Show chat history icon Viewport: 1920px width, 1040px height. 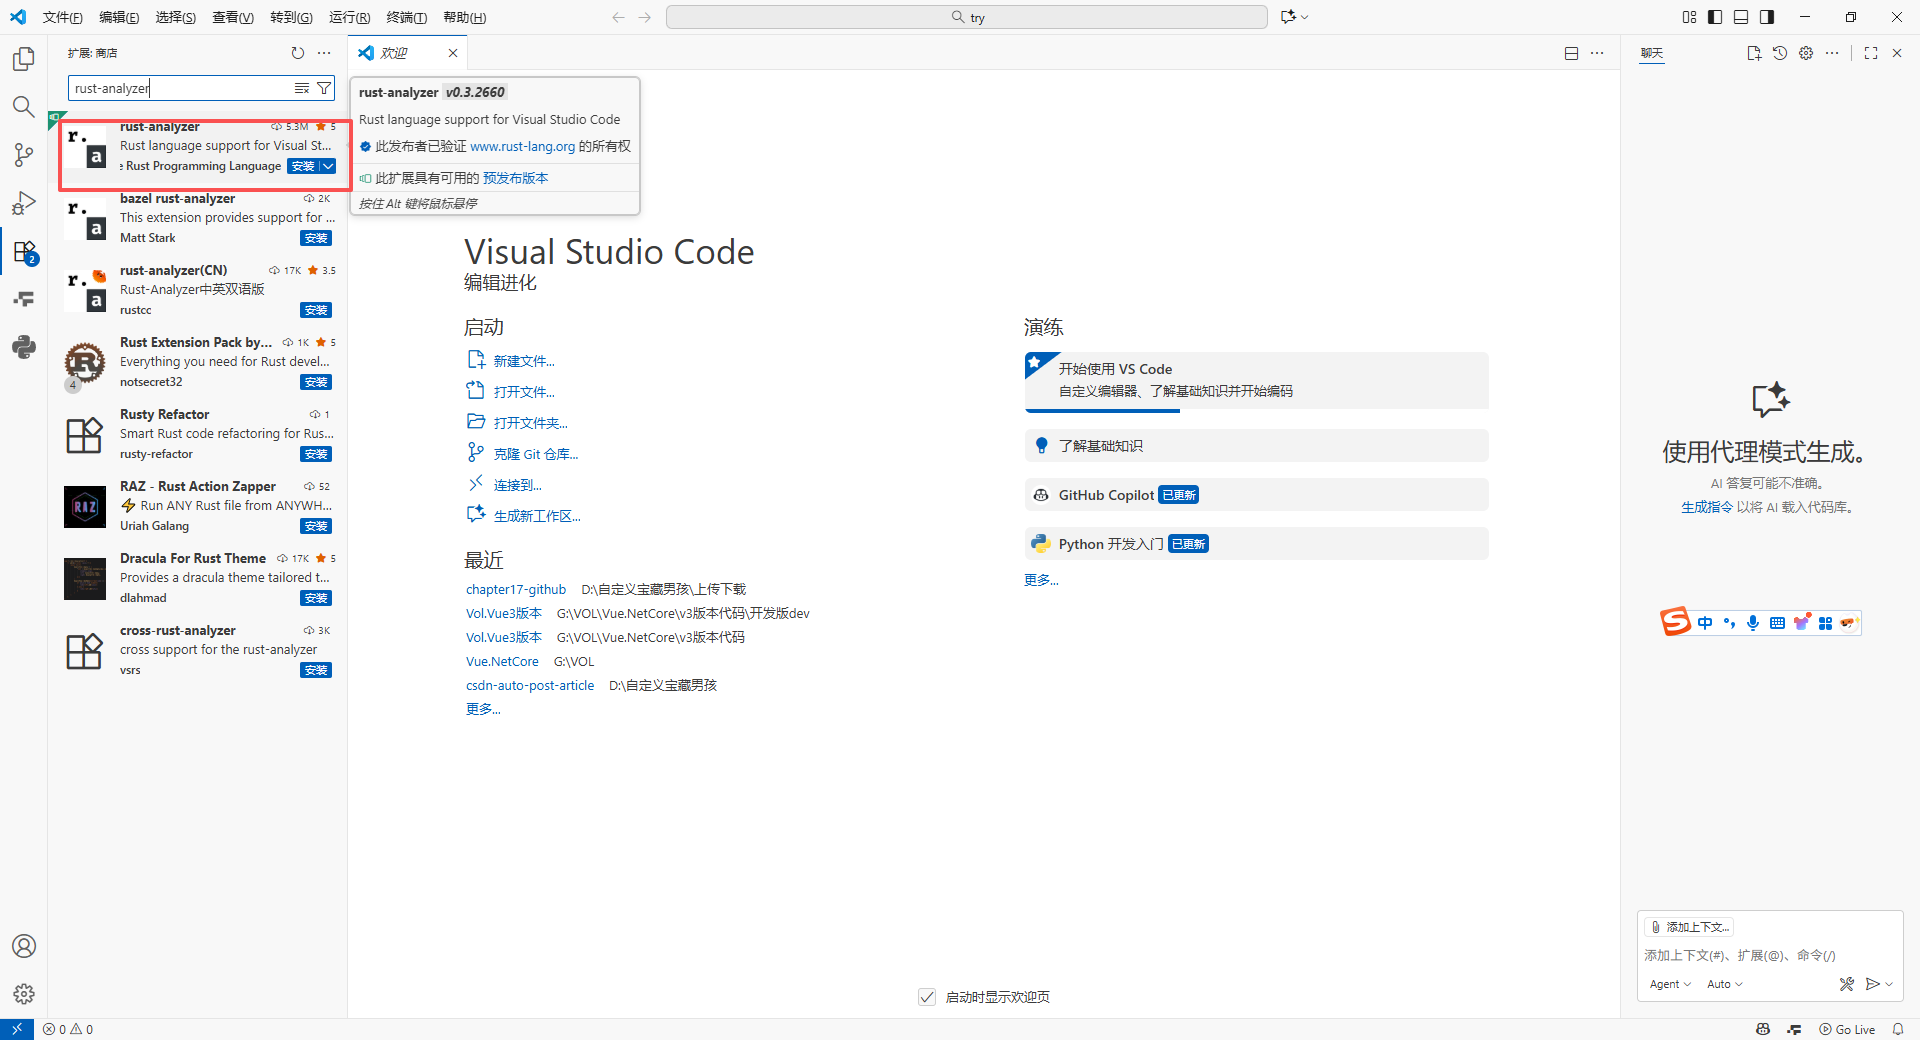coord(1780,53)
